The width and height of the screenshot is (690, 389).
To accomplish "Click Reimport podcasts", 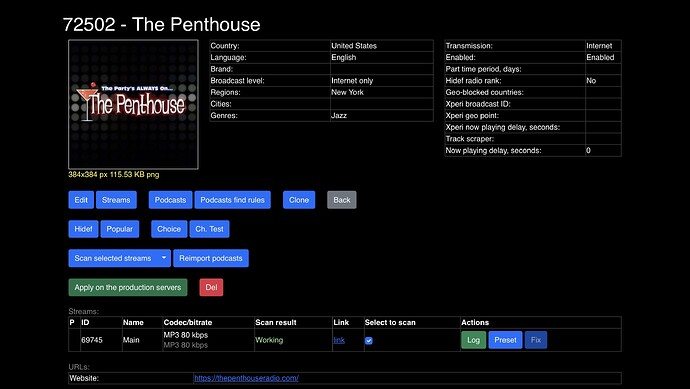I will (211, 258).
